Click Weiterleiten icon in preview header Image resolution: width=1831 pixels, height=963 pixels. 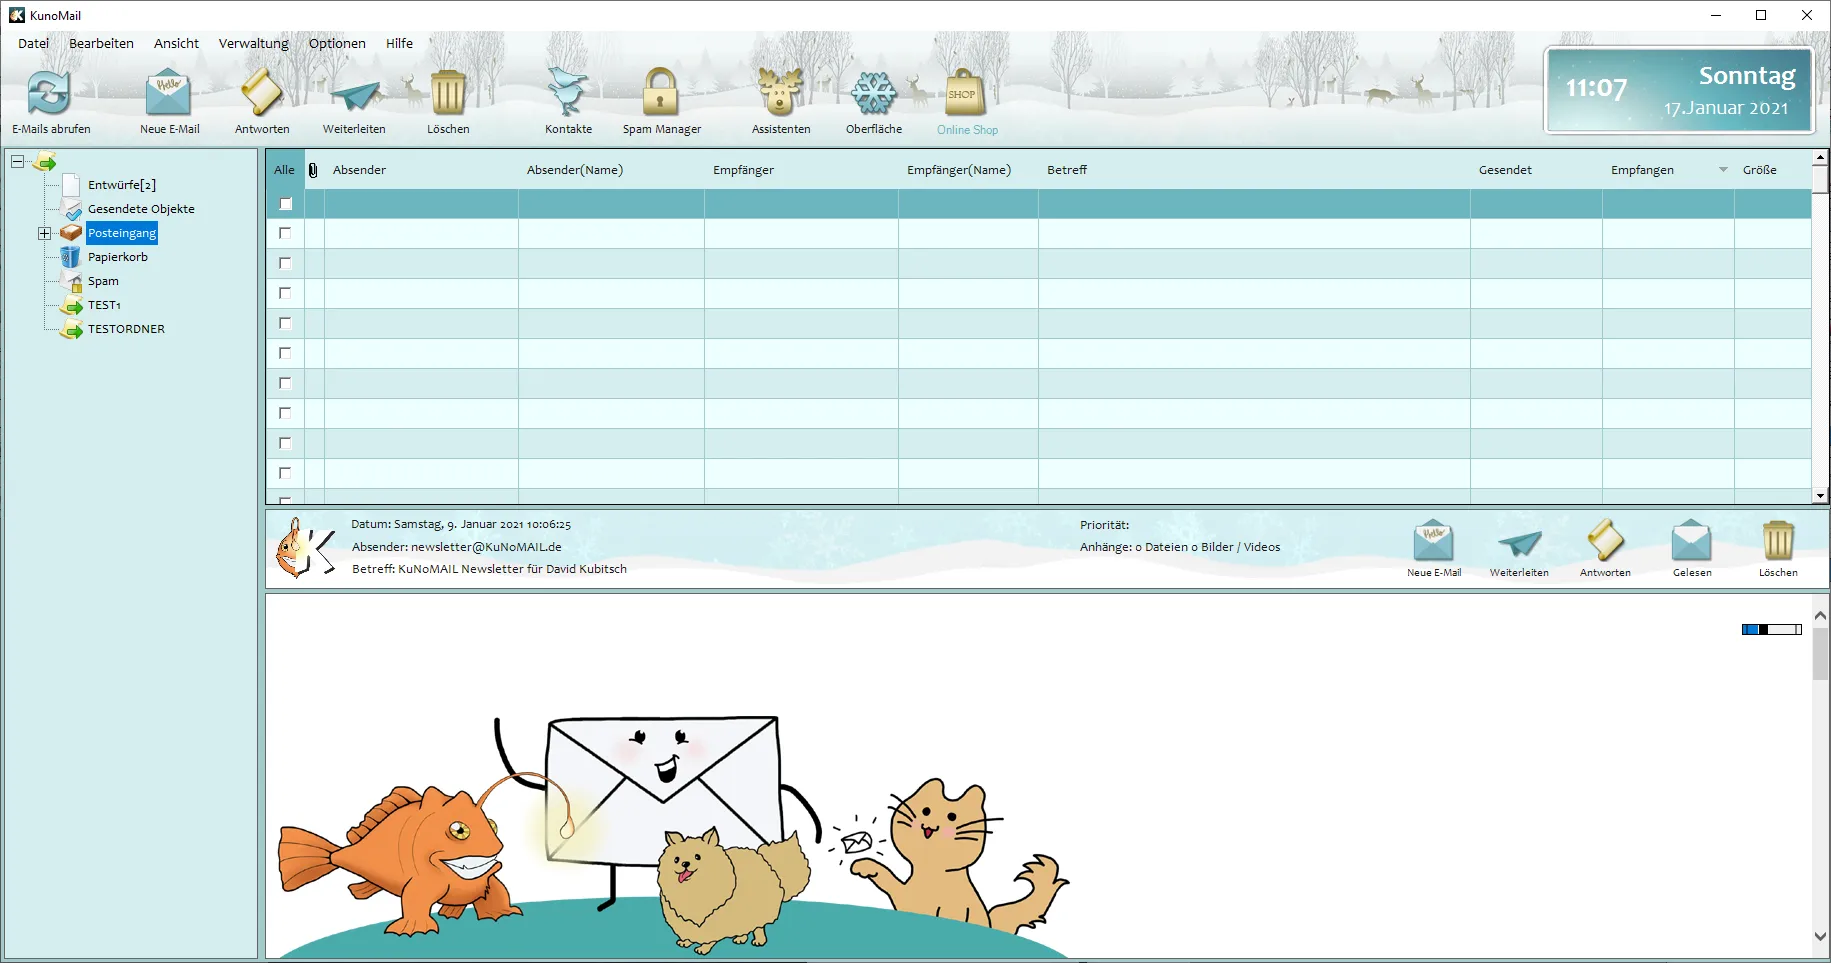coord(1519,543)
